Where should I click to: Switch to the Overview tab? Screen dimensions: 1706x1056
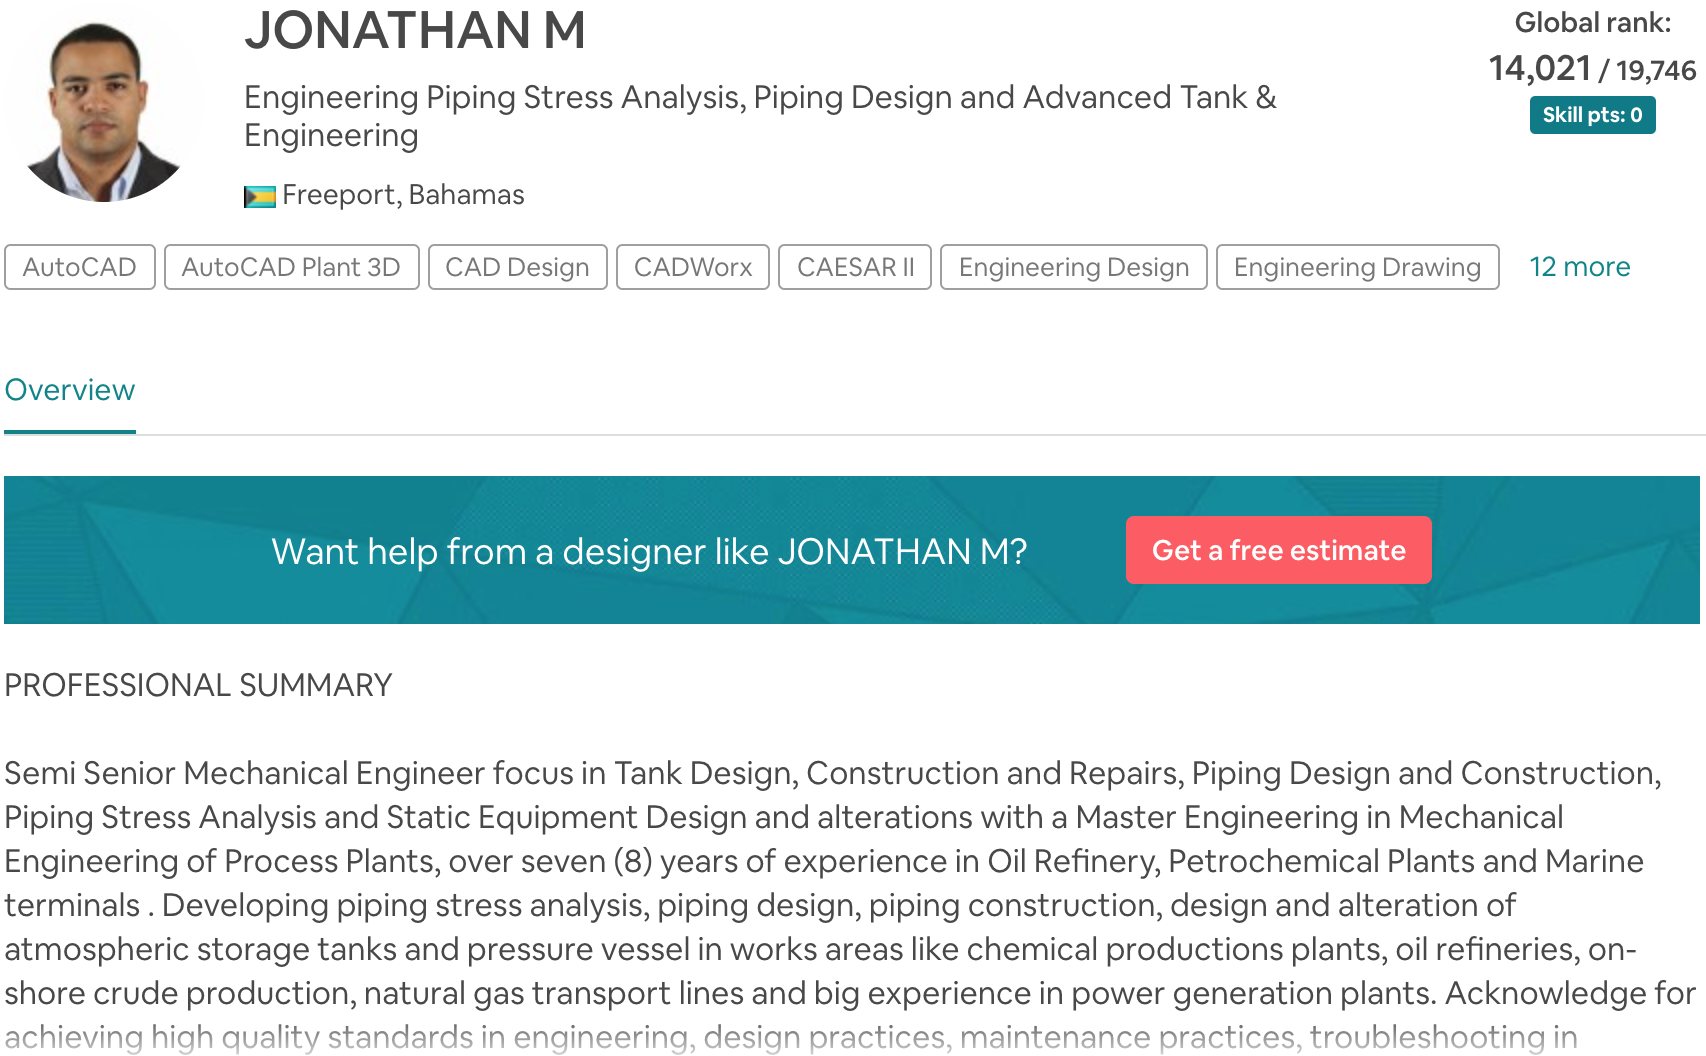69,390
